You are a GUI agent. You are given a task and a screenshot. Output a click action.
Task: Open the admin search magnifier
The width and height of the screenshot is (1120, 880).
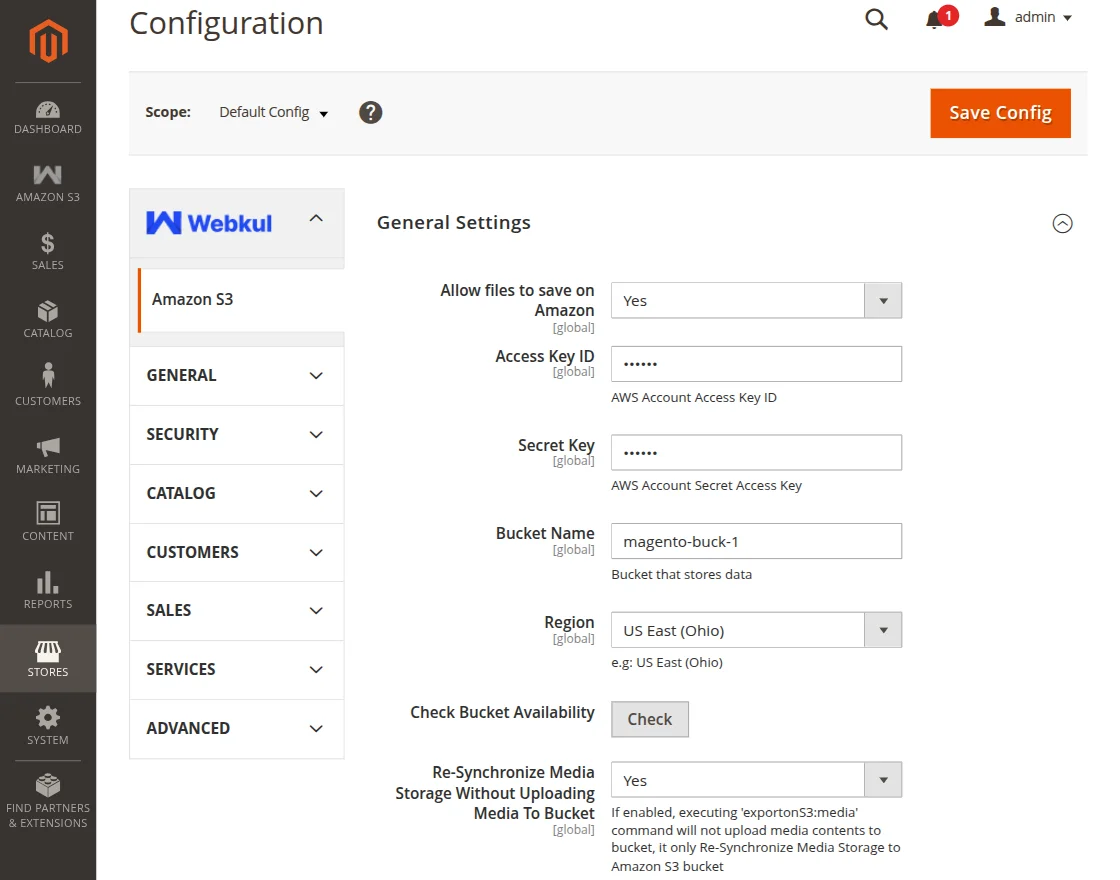point(875,18)
